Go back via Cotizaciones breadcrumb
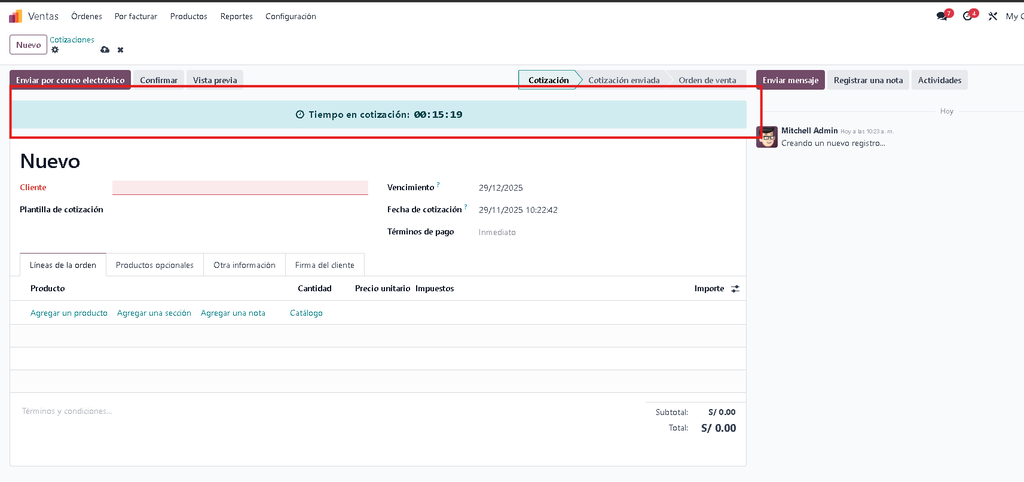 (72, 40)
